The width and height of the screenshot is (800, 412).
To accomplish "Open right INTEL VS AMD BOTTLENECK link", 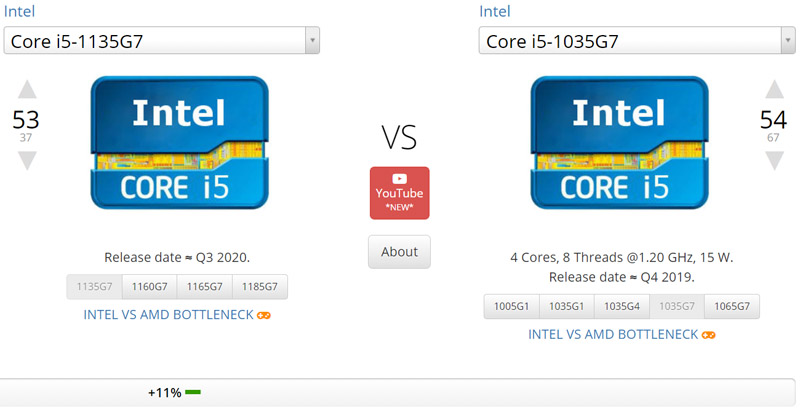I will tap(613, 334).
